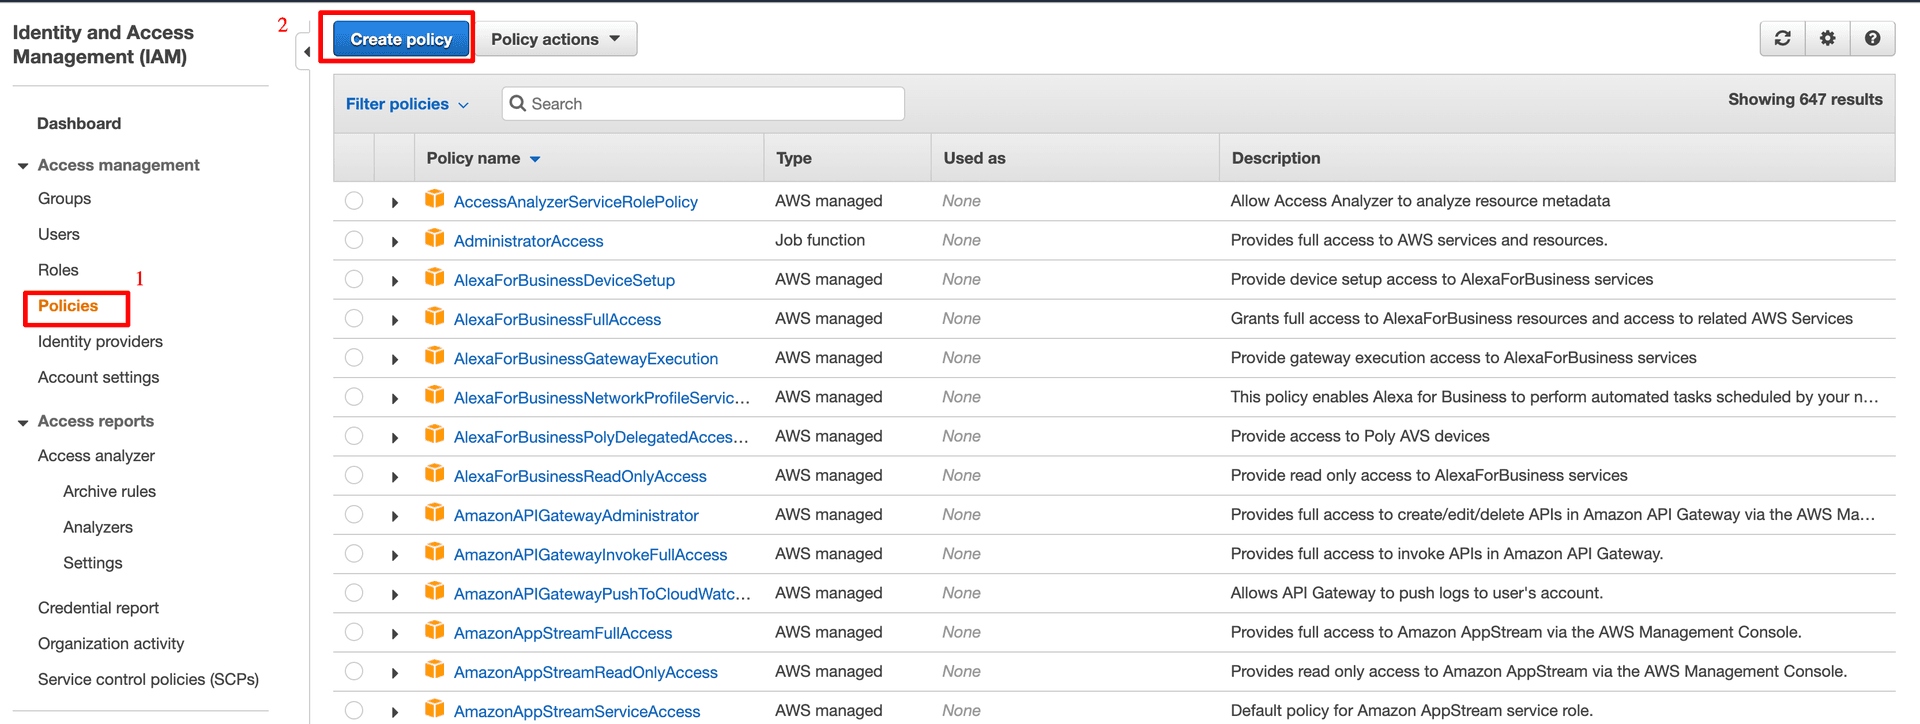The image size is (1920, 724).
Task: Expand the AmazonAPIGatewayInvokeFullAccess row details
Action: point(395,555)
